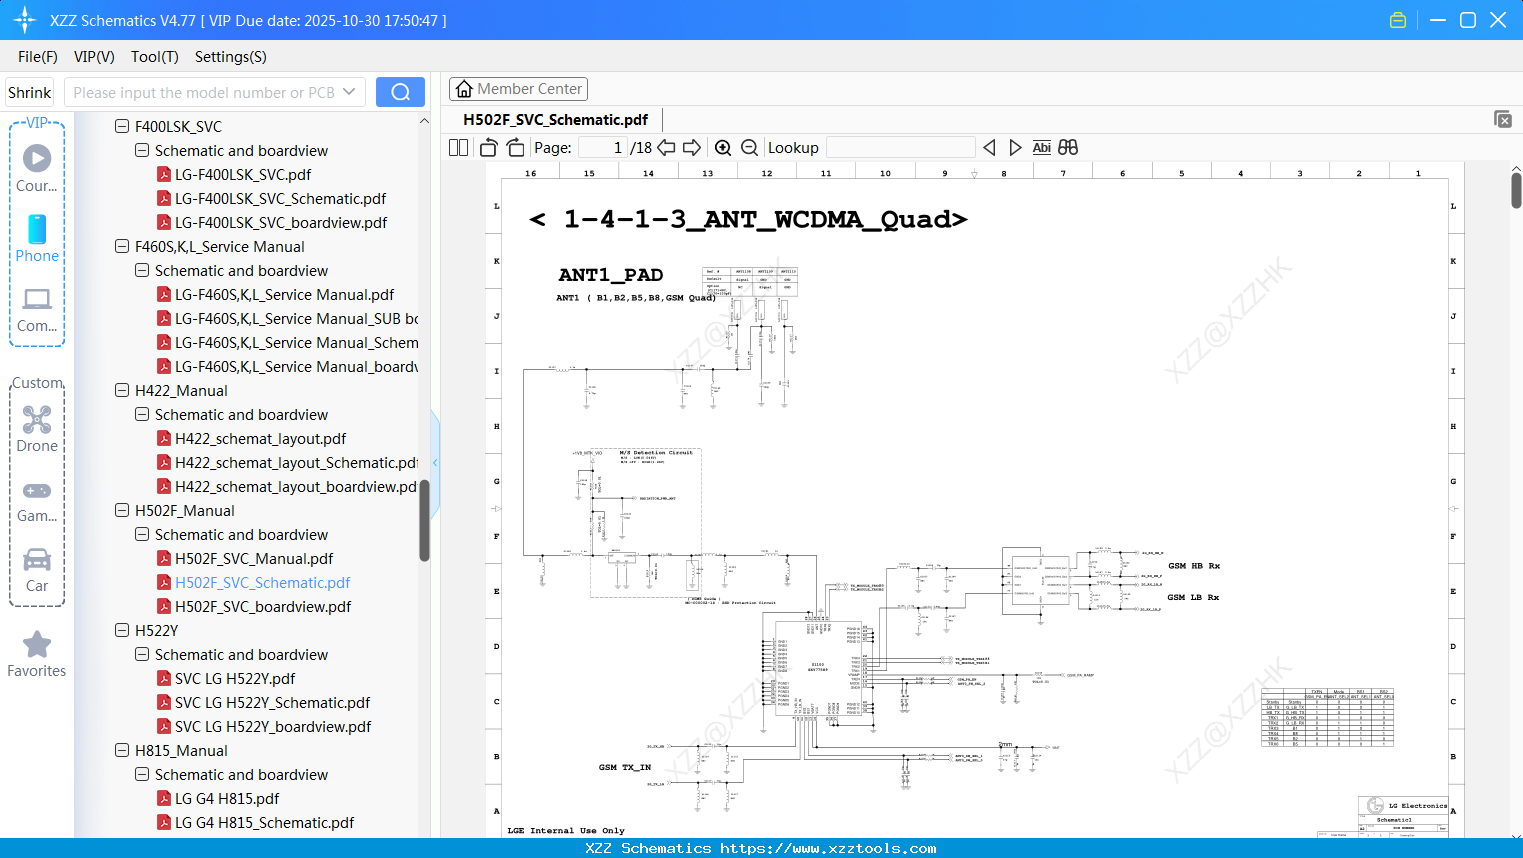Screen dimensions: 1523x858
Task: Click the Member Center button
Action: [518, 88]
